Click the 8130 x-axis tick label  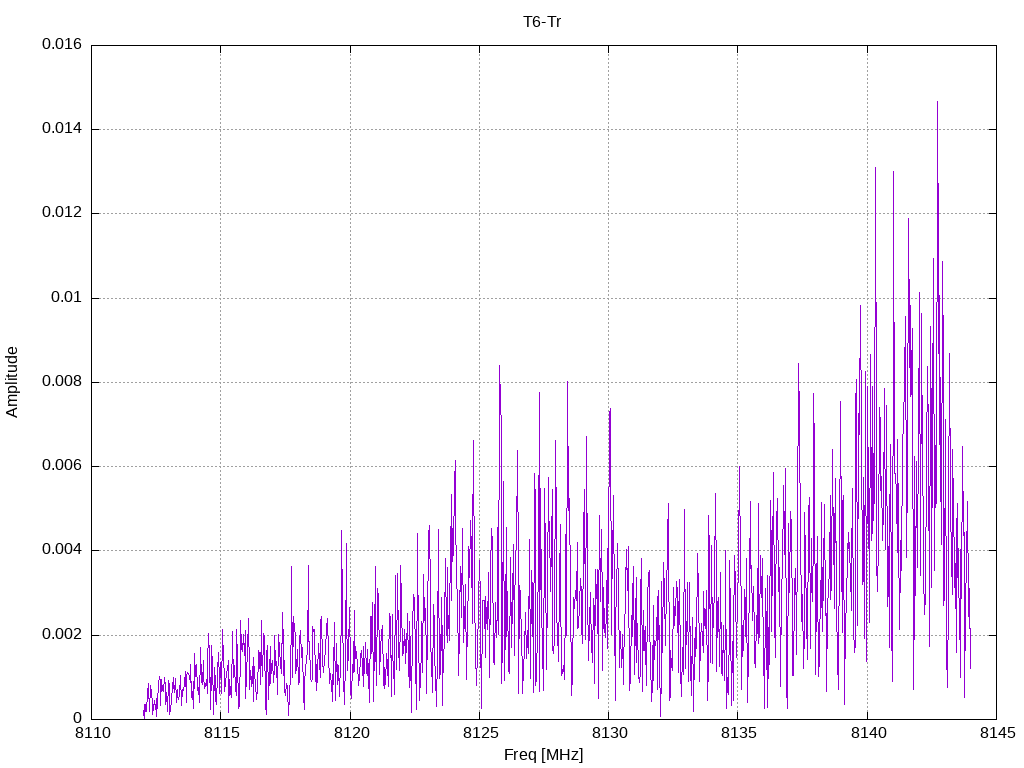[609, 734]
